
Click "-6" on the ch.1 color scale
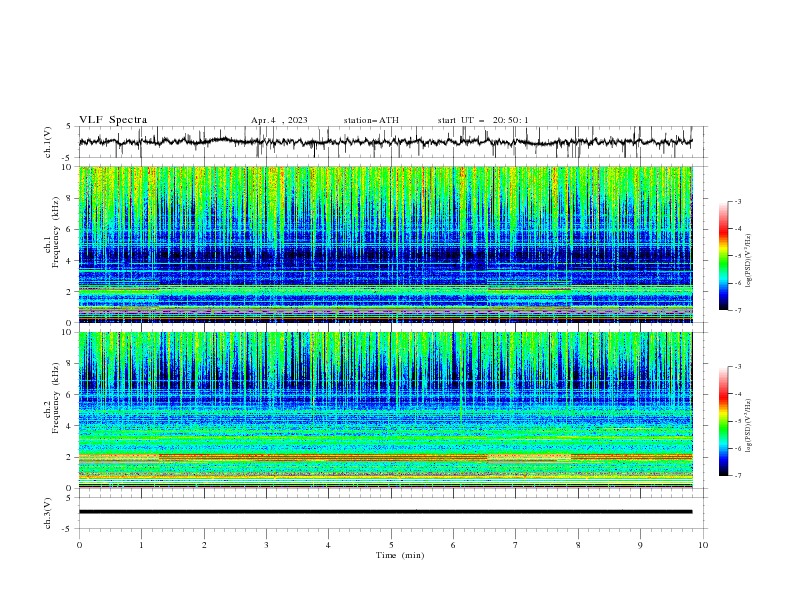[738, 283]
